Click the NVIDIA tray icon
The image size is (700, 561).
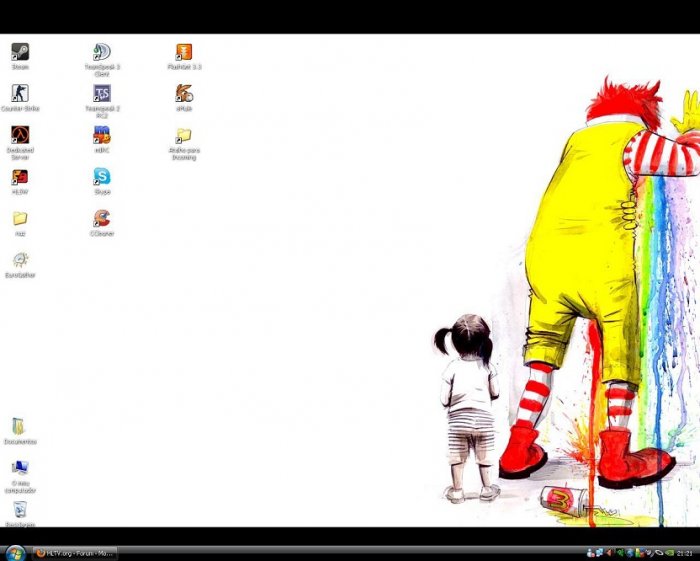[670, 553]
